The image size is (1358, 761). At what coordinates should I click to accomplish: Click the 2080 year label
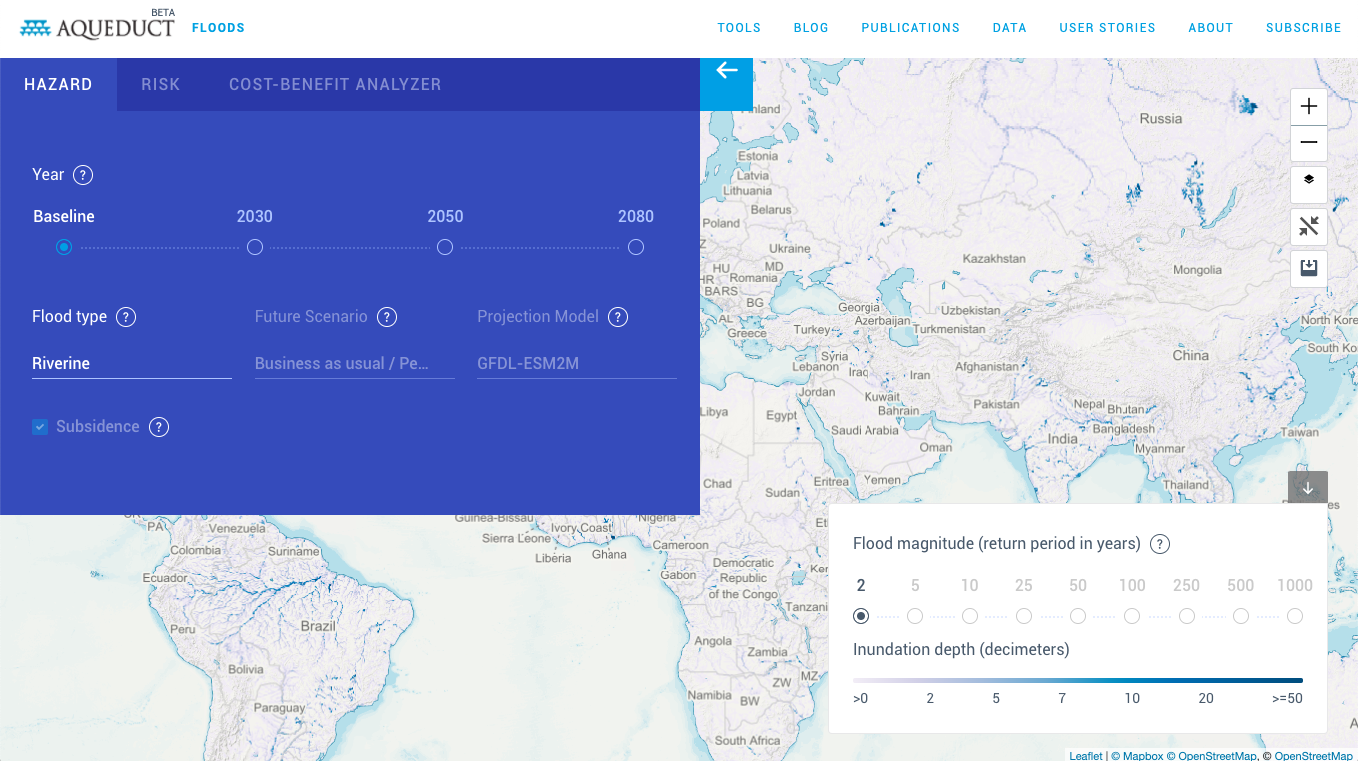(636, 217)
